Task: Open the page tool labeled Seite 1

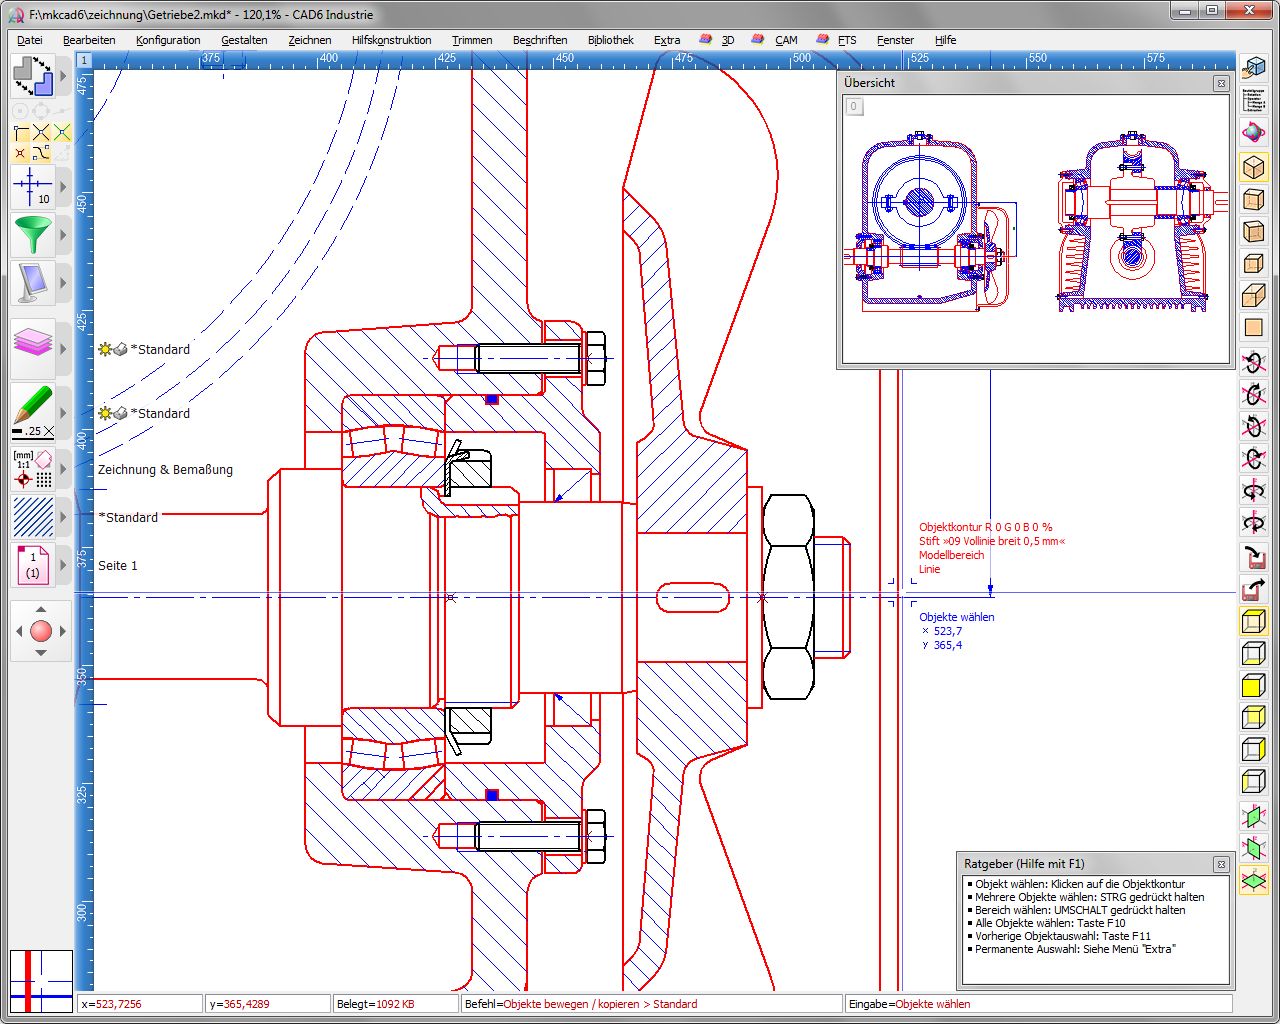Action: [x=33, y=565]
